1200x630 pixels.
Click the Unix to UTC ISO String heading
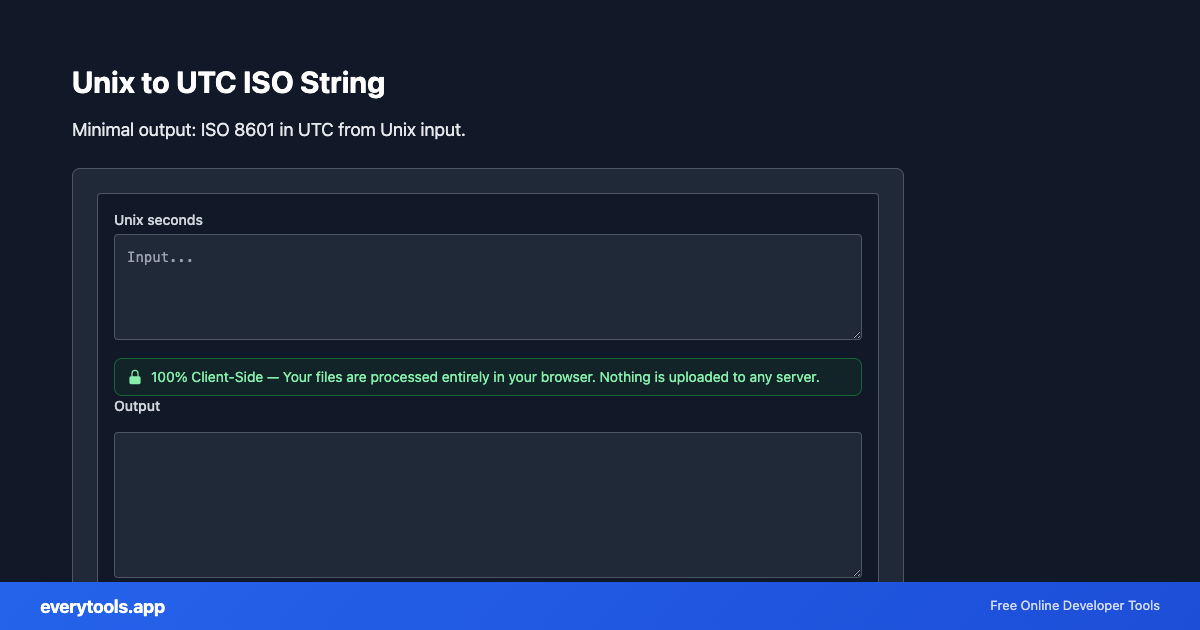tap(228, 83)
